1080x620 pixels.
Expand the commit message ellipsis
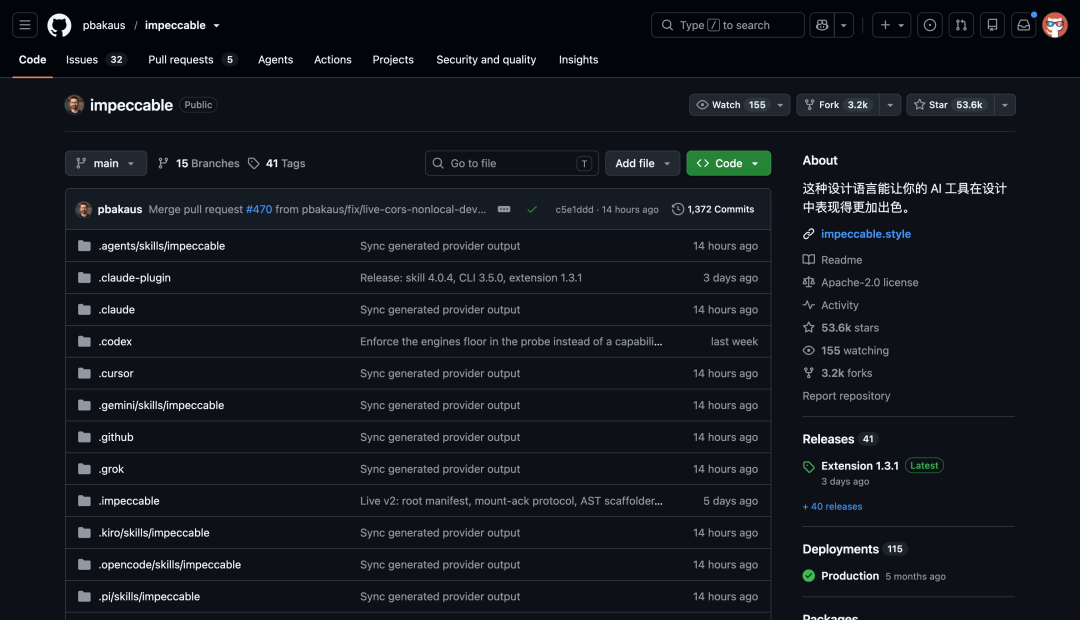pyautogui.click(x=504, y=209)
